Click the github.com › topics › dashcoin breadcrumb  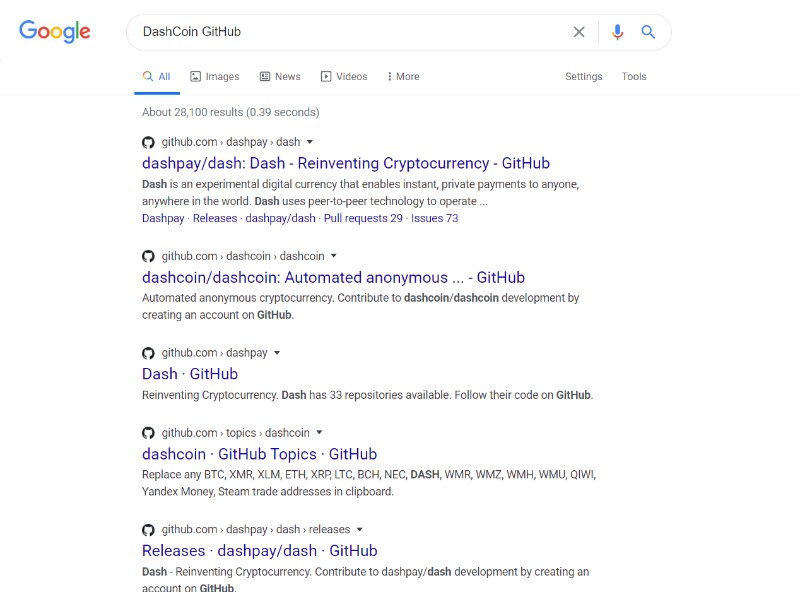point(235,433)
